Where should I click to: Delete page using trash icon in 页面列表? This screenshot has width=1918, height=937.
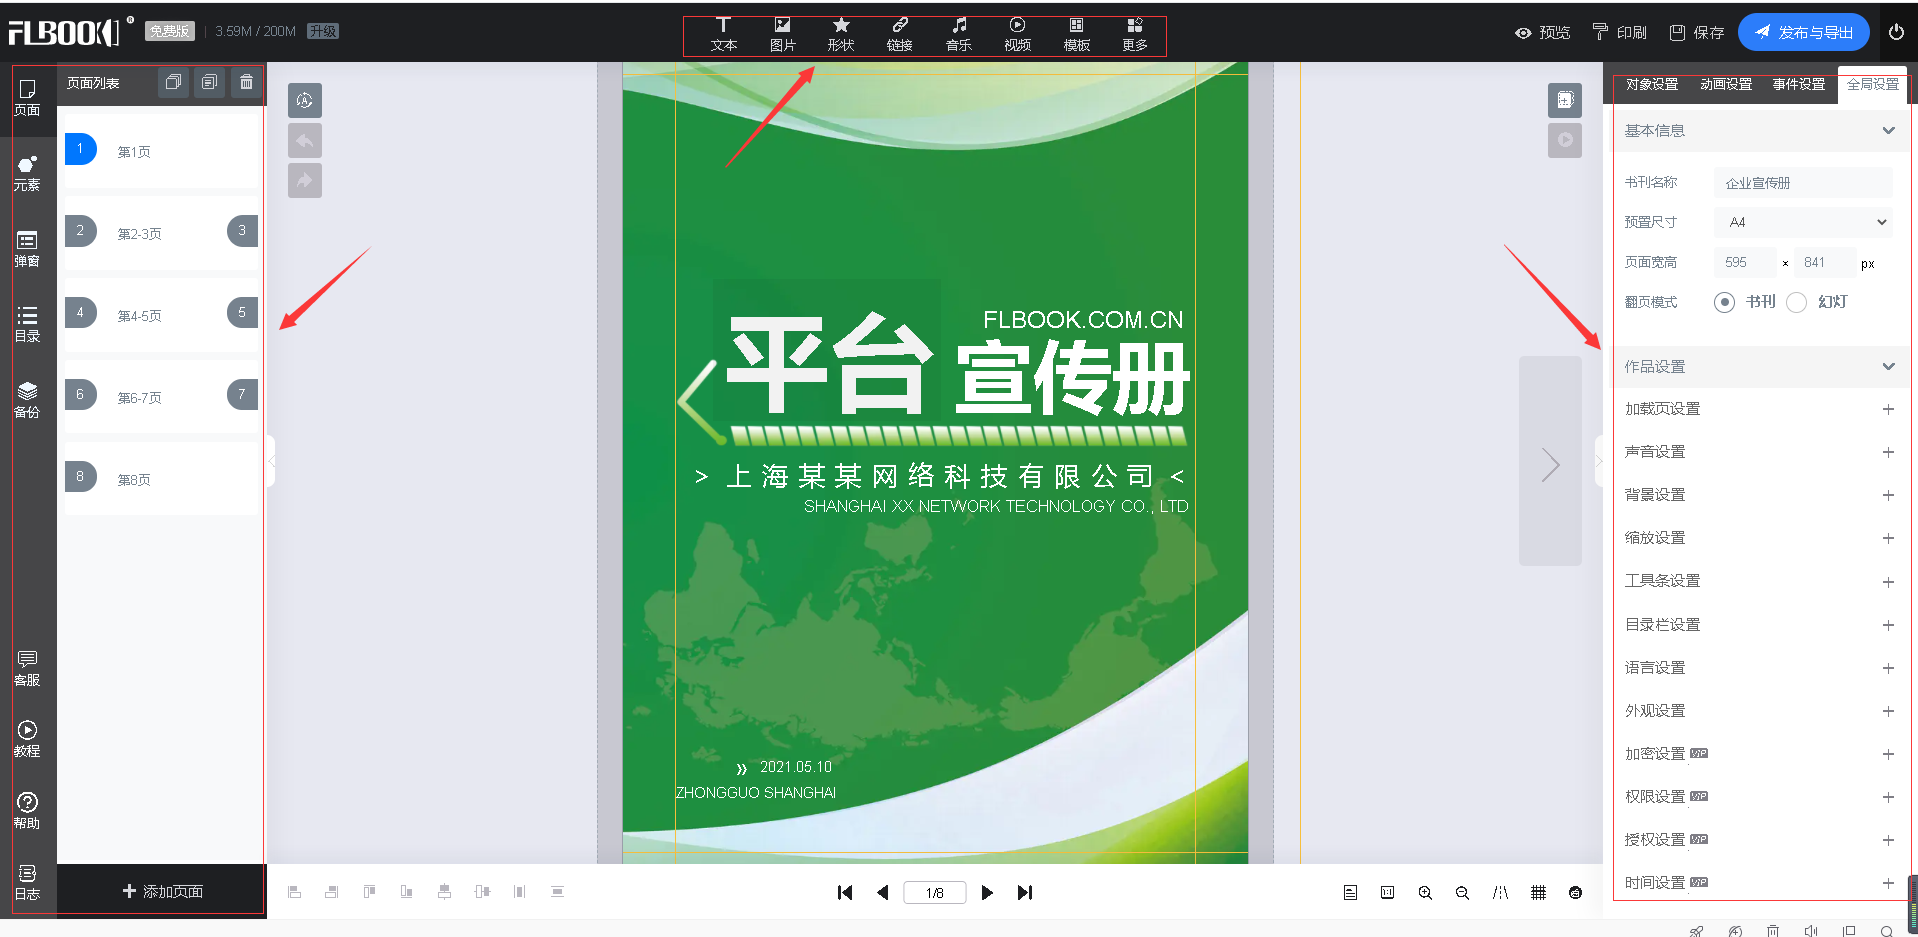point(246,82)
